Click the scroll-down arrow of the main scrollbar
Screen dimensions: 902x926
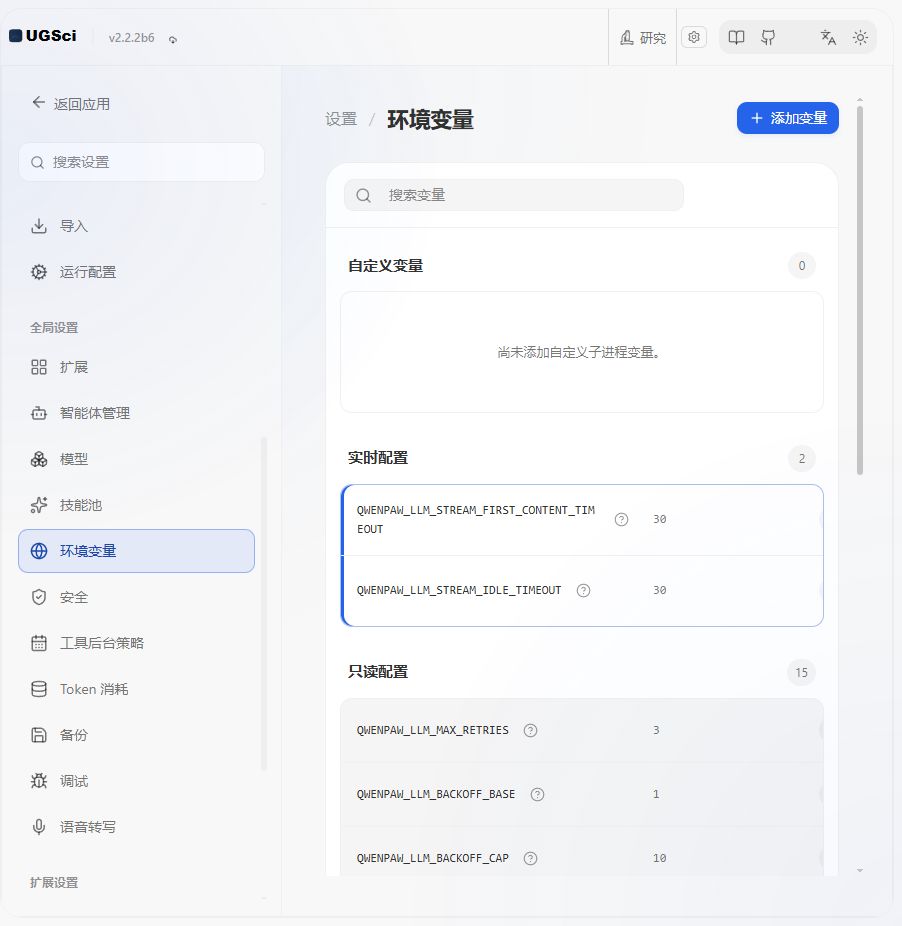point(860,870)
